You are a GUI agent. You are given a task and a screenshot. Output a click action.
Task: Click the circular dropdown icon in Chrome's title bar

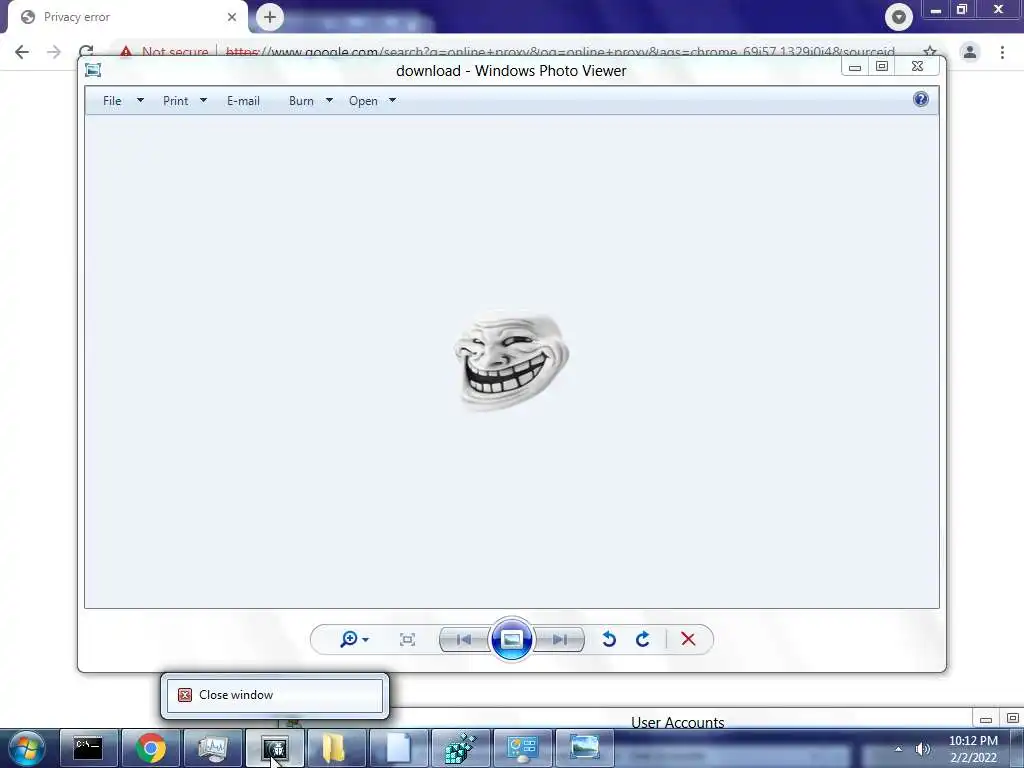pyautogui.click(x=899, y=17)
